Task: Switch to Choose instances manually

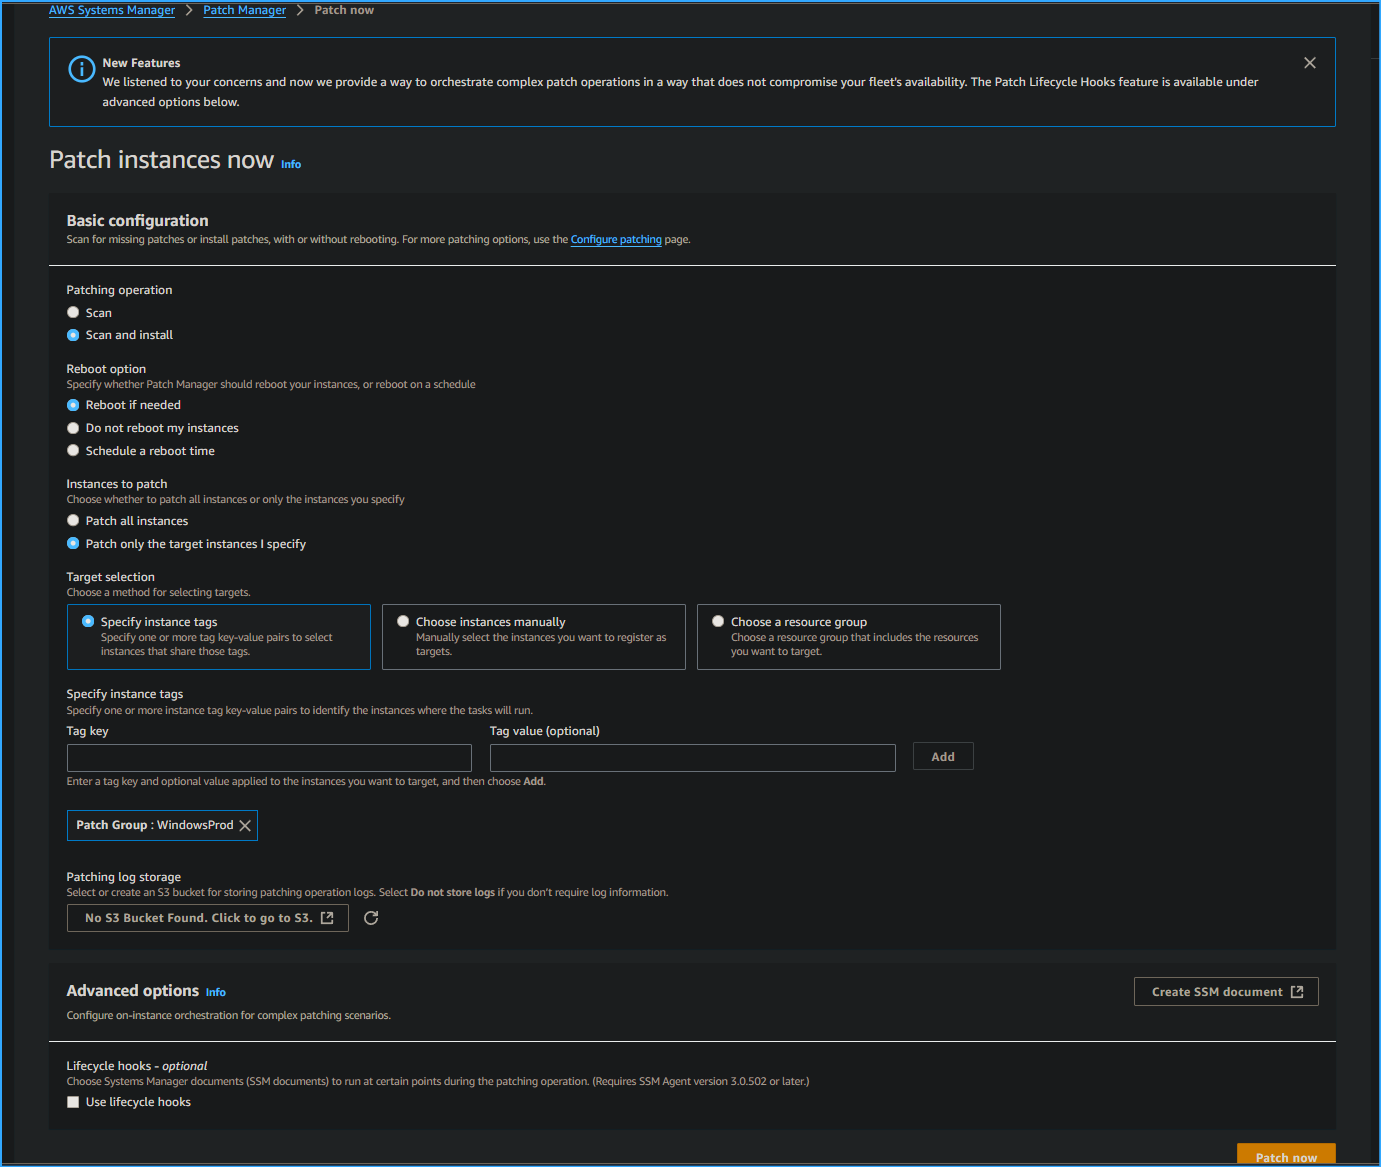Action: coord(403,621)
